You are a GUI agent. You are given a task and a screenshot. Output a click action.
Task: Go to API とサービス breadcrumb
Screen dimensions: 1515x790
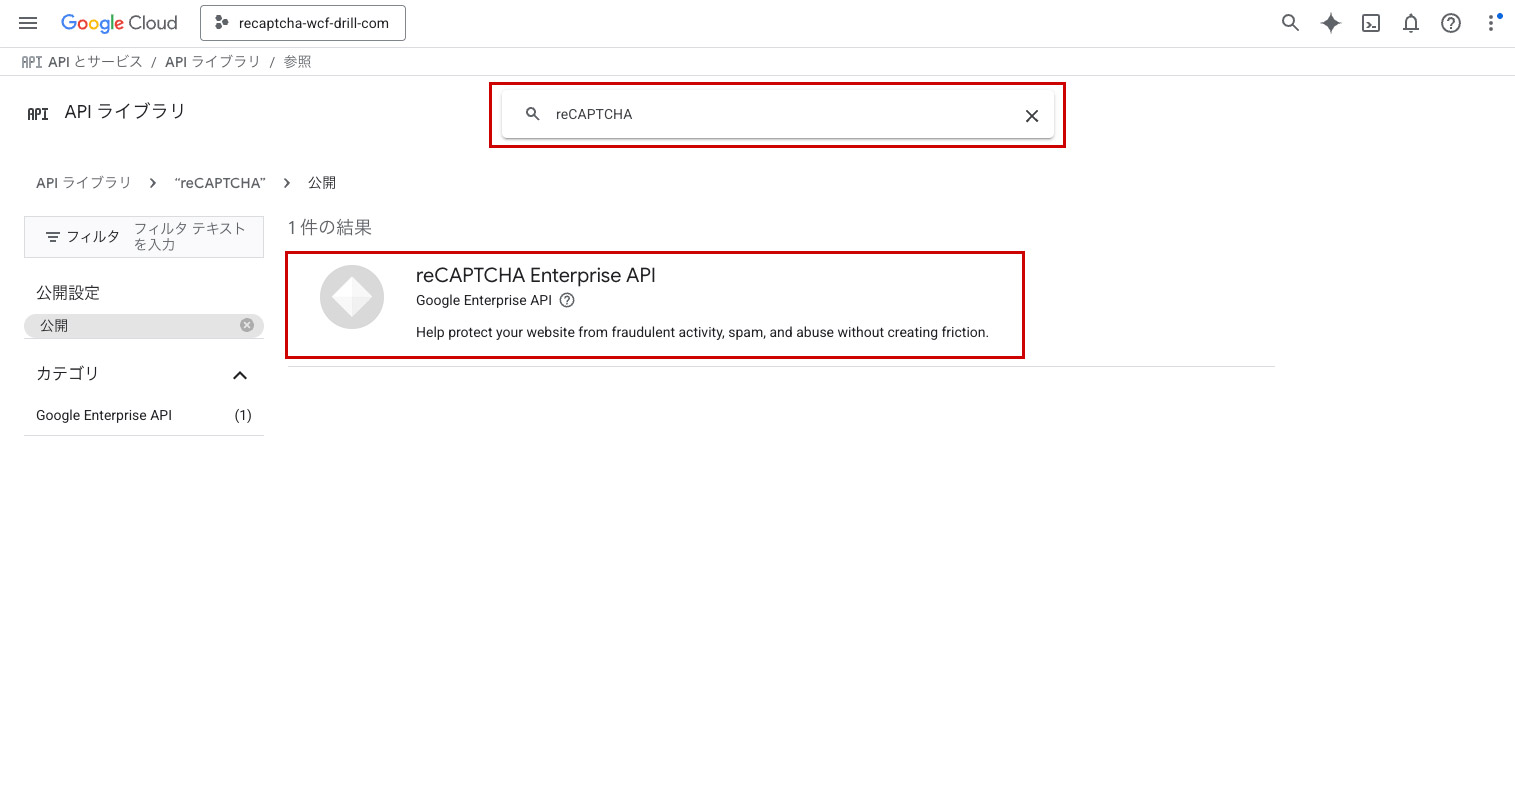[95, 62]
